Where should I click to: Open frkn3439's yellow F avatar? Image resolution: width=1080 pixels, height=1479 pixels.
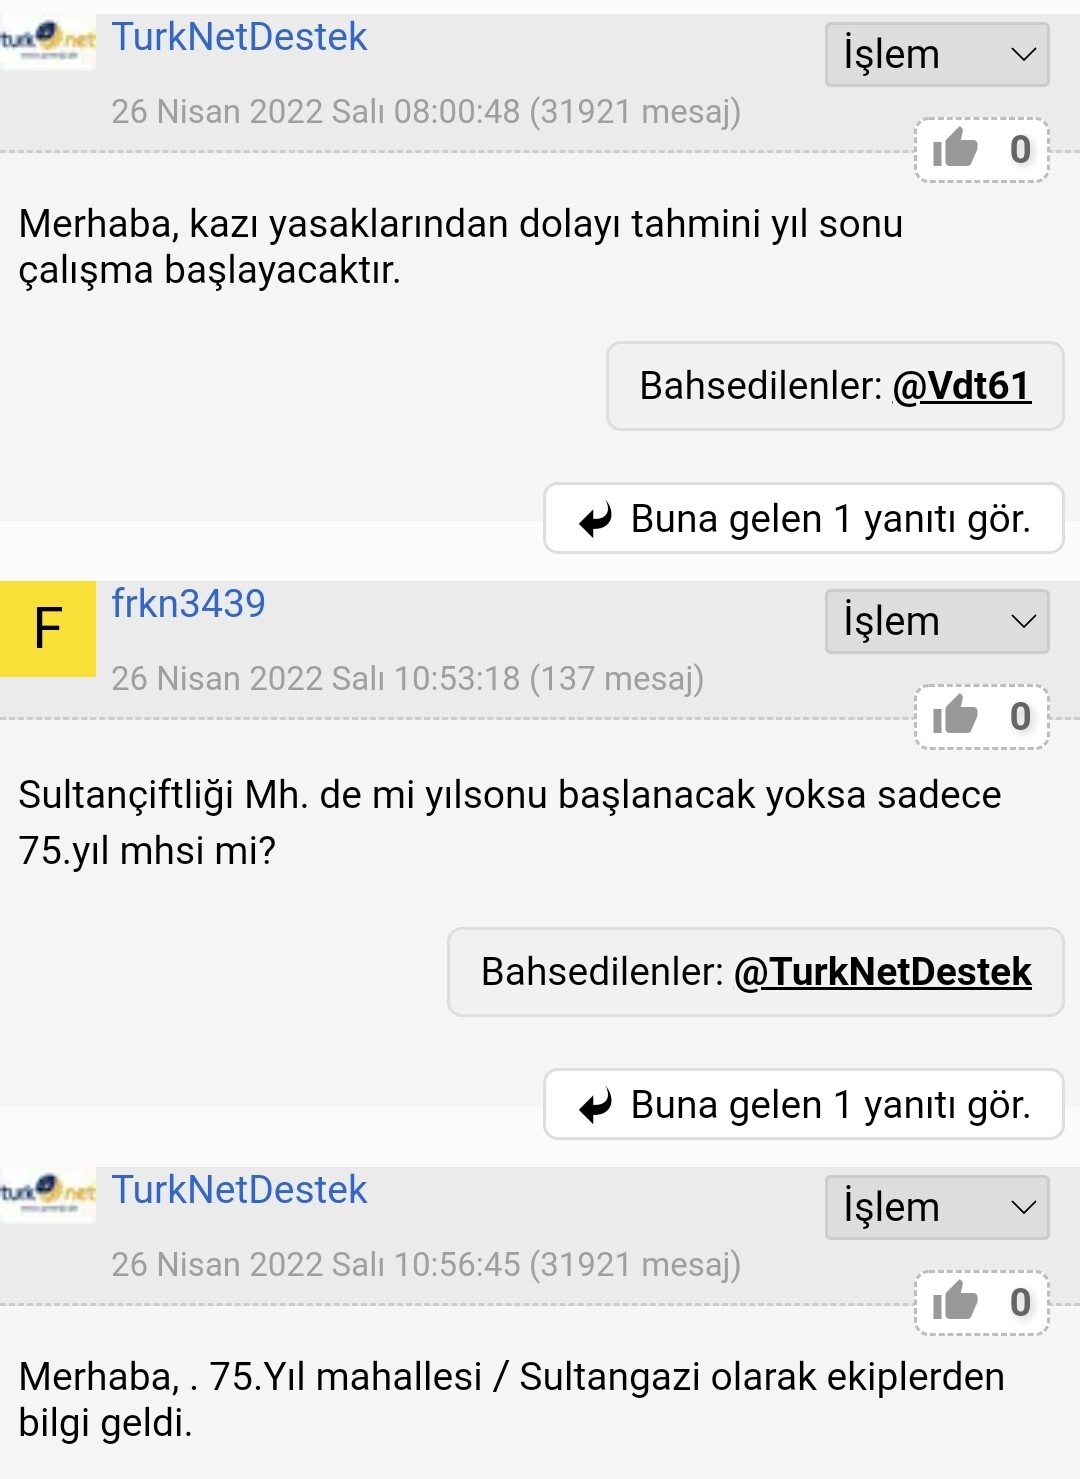click(48, 629)
